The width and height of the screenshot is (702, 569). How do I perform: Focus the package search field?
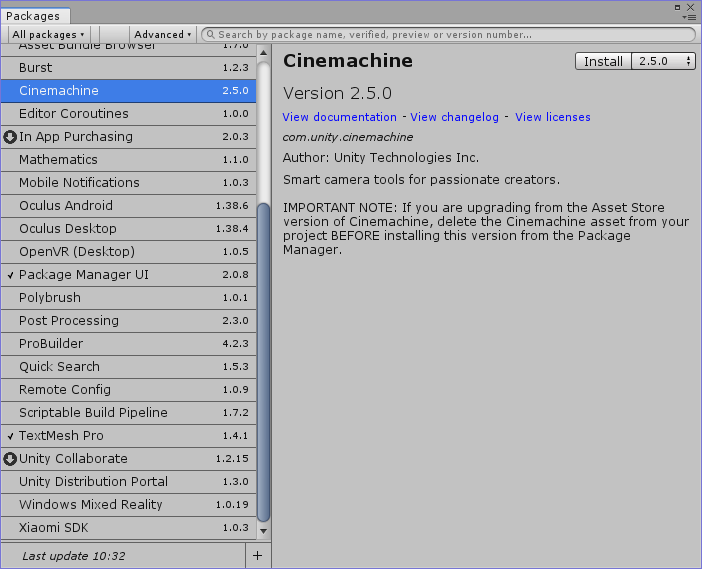coord(449,34)
